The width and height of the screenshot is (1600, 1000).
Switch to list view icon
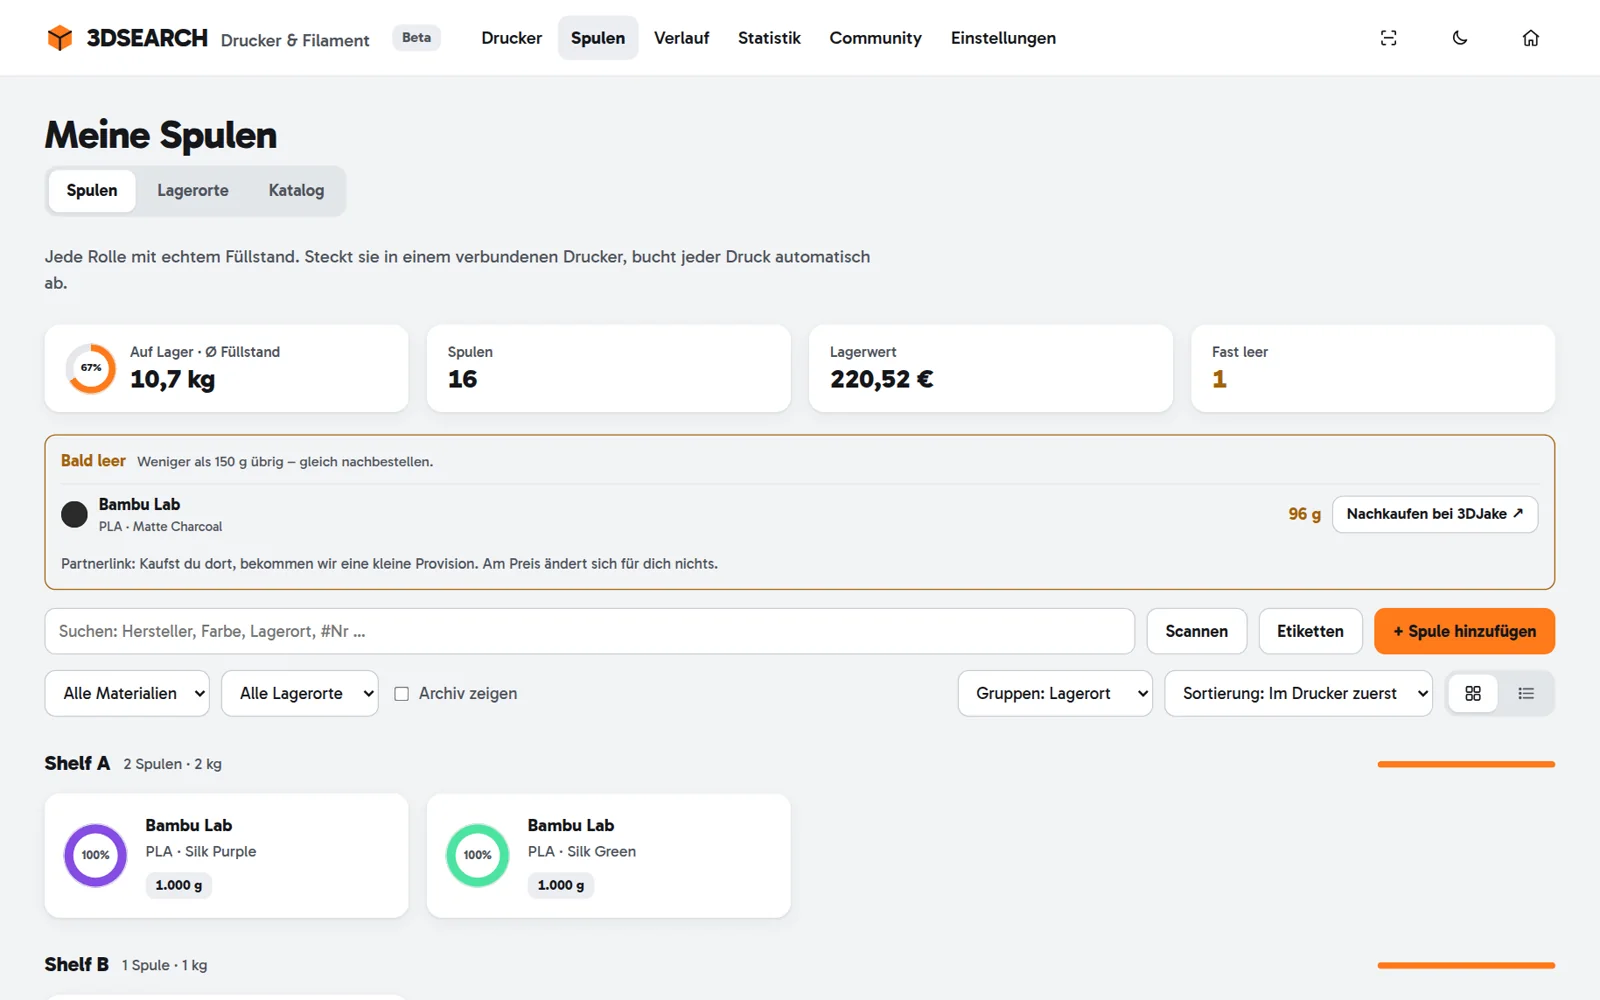click(1526, 693)
